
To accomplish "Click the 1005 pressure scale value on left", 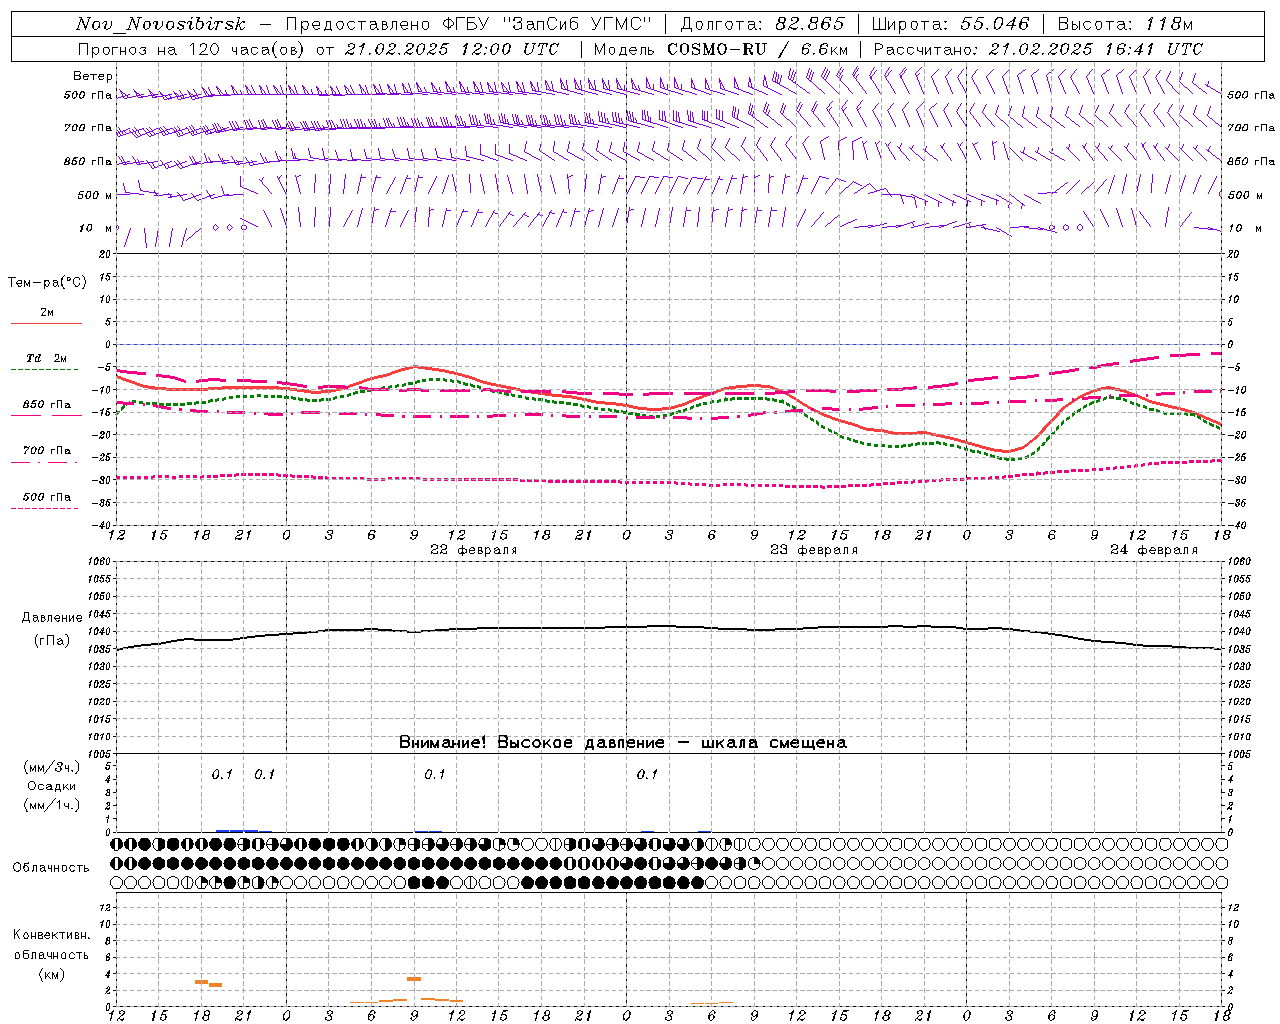I will 101,754.
